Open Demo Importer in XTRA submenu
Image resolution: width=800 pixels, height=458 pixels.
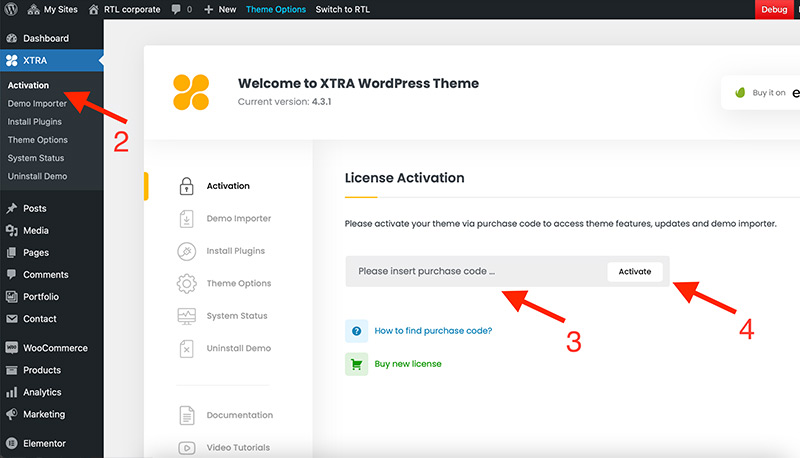[x=37, y=104]
